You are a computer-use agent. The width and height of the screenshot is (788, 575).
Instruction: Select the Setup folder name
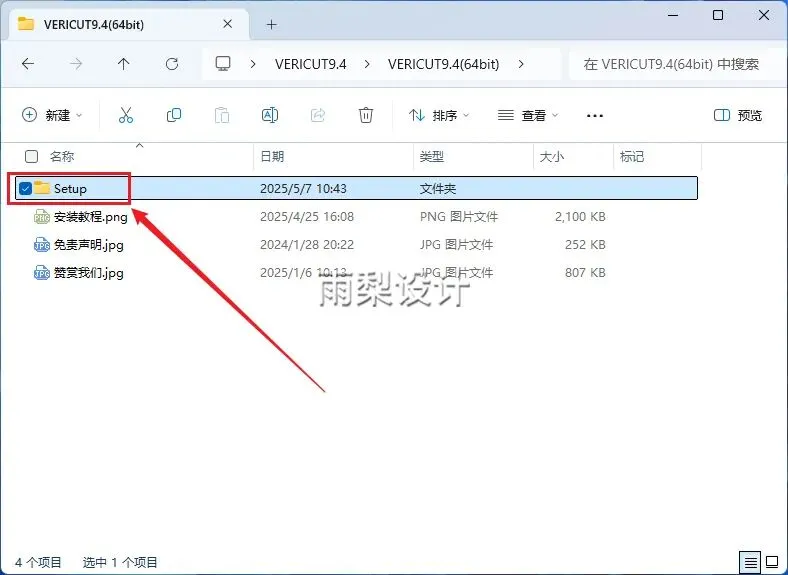tap(70, 188)
